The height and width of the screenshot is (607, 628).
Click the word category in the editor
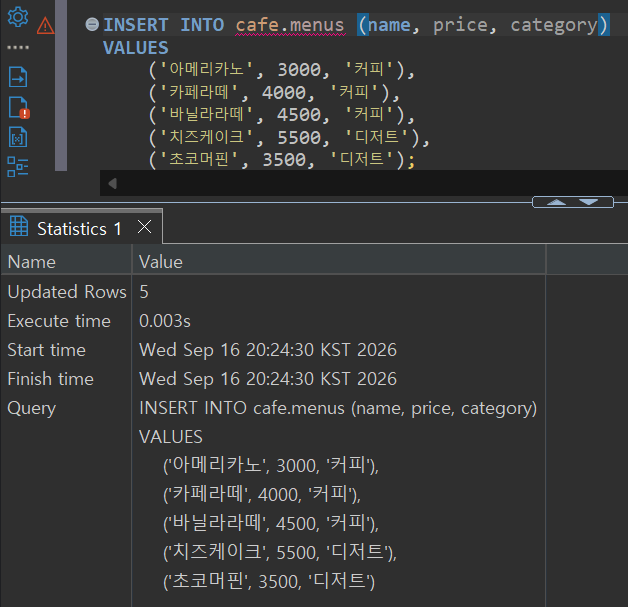coord(554,26)
